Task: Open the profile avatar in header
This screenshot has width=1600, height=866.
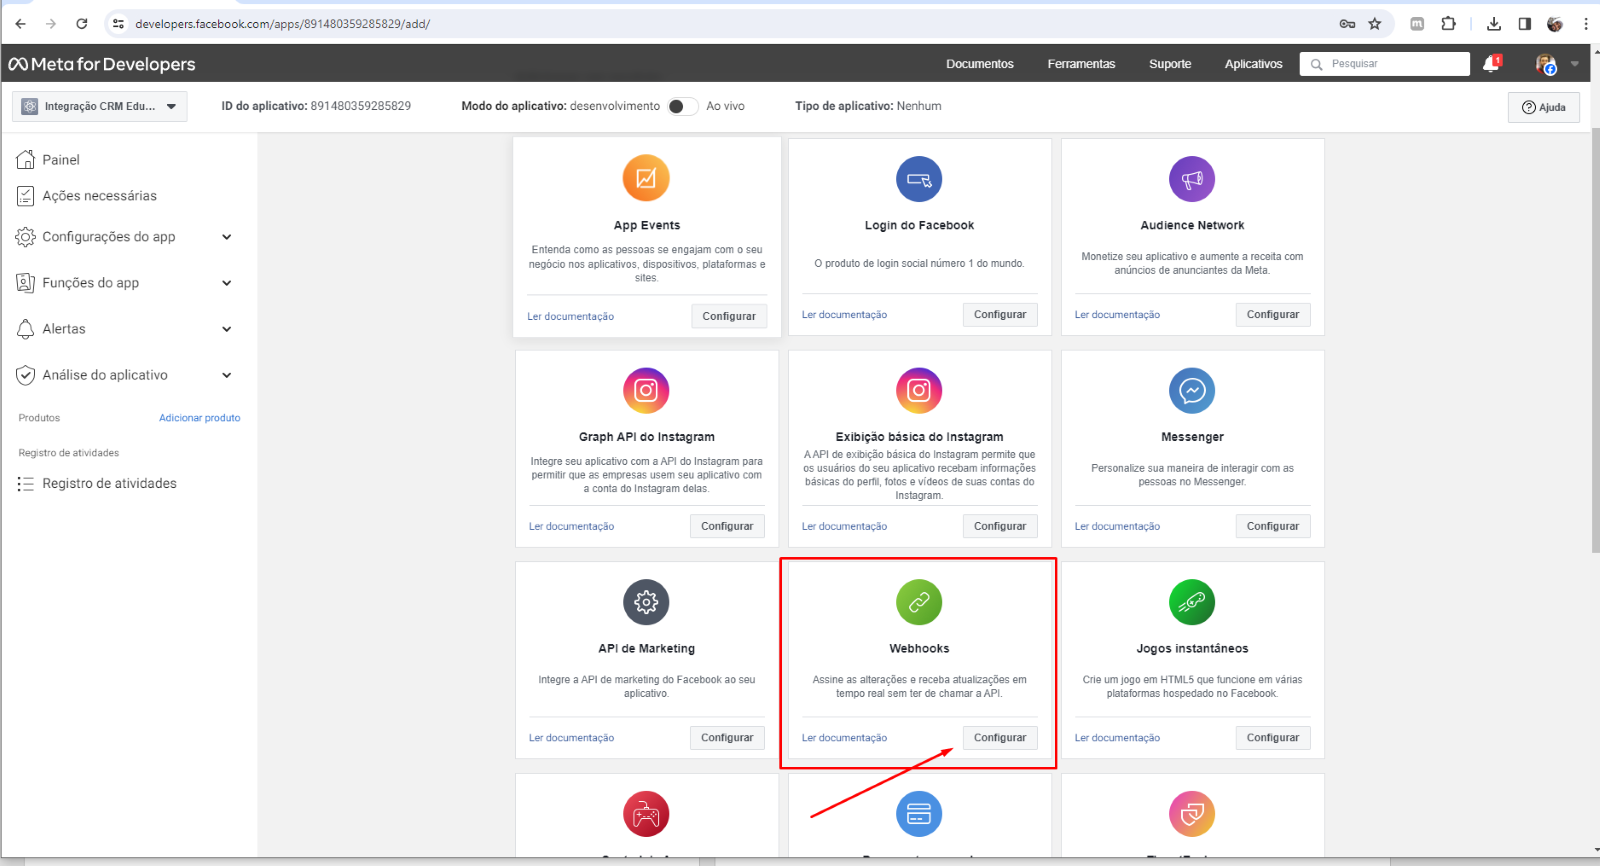Action: (1546, 64)
